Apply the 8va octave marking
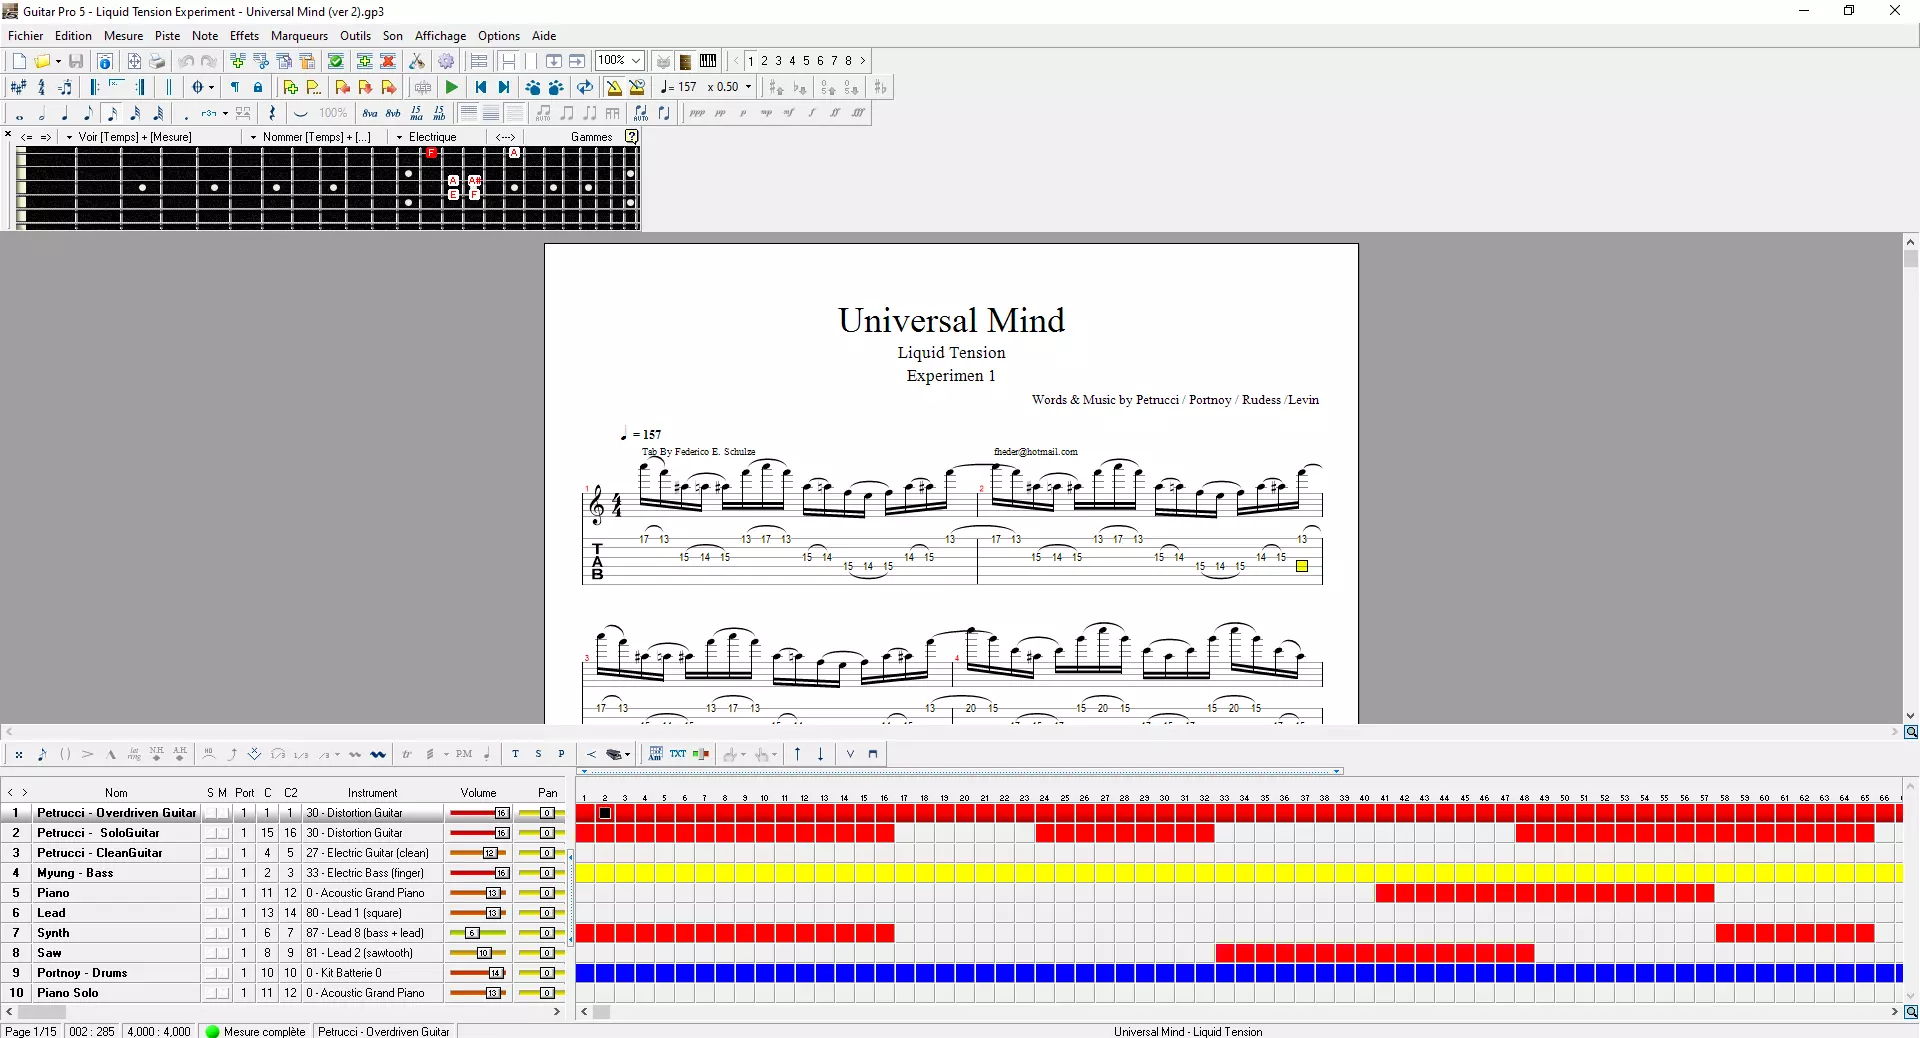 point(370,113)
